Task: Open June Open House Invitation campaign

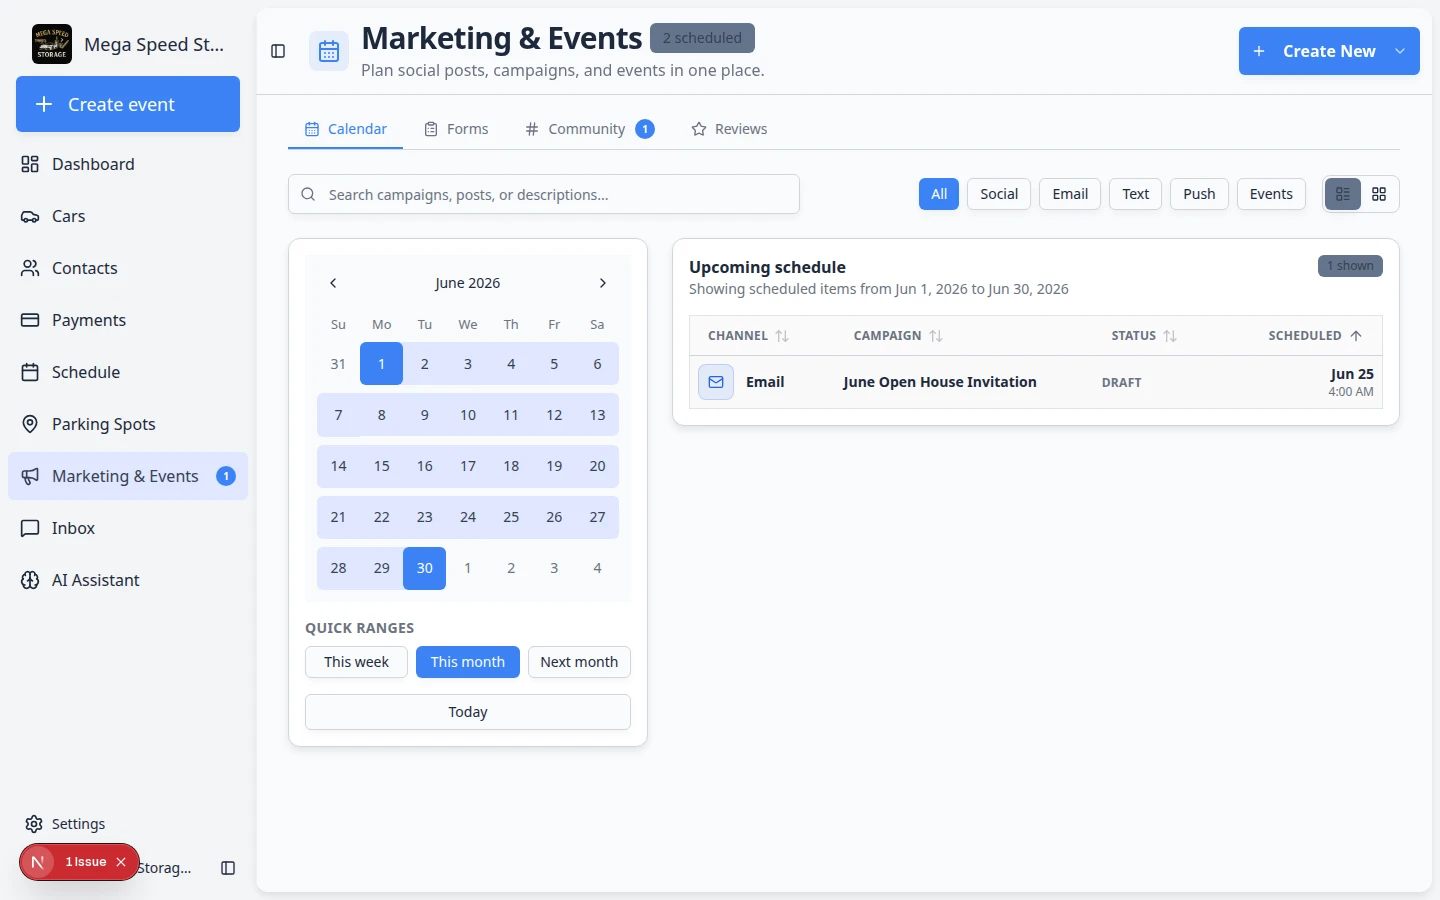Action: 939,382
